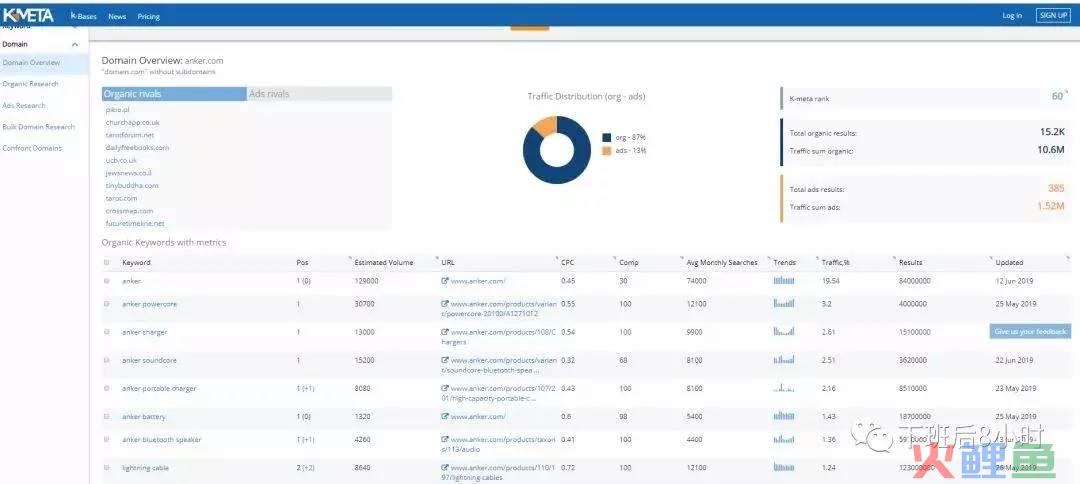
Task: Open k-Bases in top navigation
Action: (84, 17)
